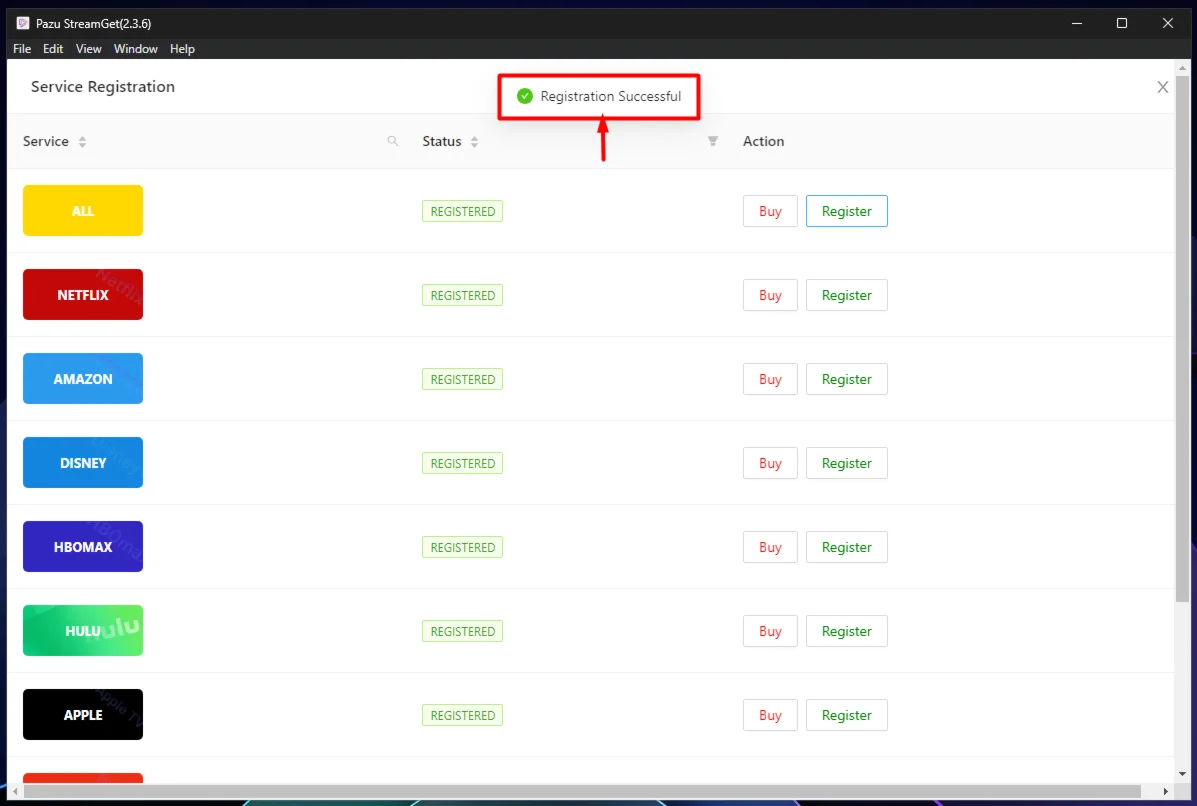Minimize the Pazu StreamGet window
The image size is (1197, 806).
pos(1077,23)
